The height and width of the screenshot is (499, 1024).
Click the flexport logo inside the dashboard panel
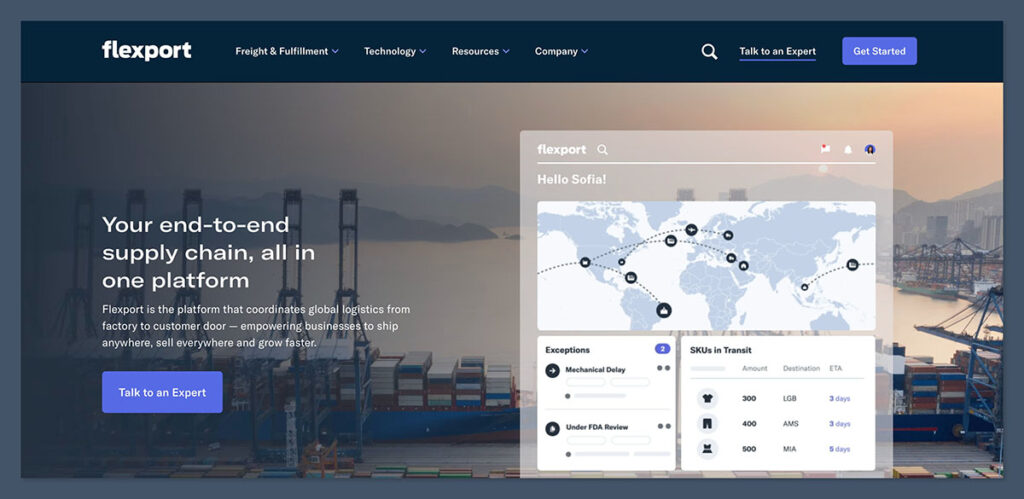[x=562, y=150]
